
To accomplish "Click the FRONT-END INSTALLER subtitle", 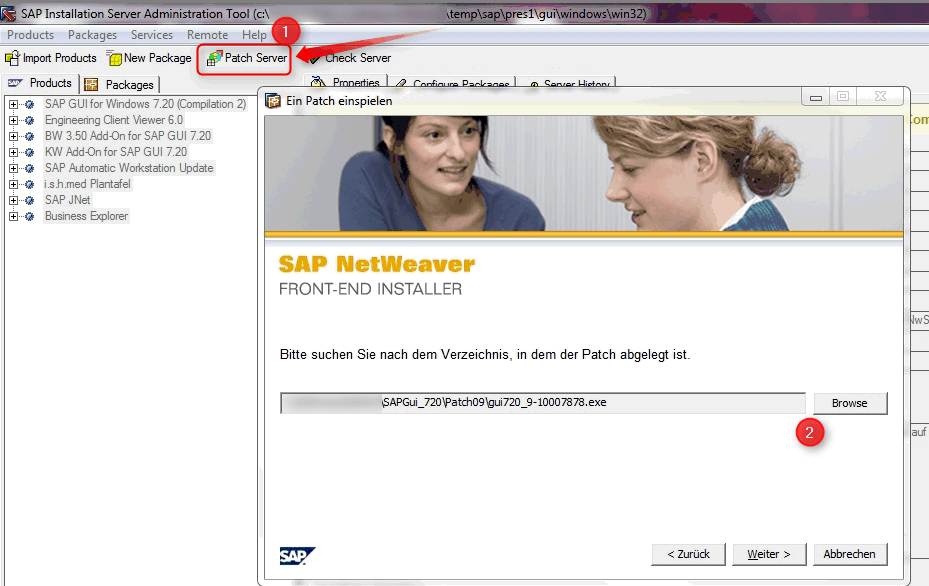I will coord(370,289).
